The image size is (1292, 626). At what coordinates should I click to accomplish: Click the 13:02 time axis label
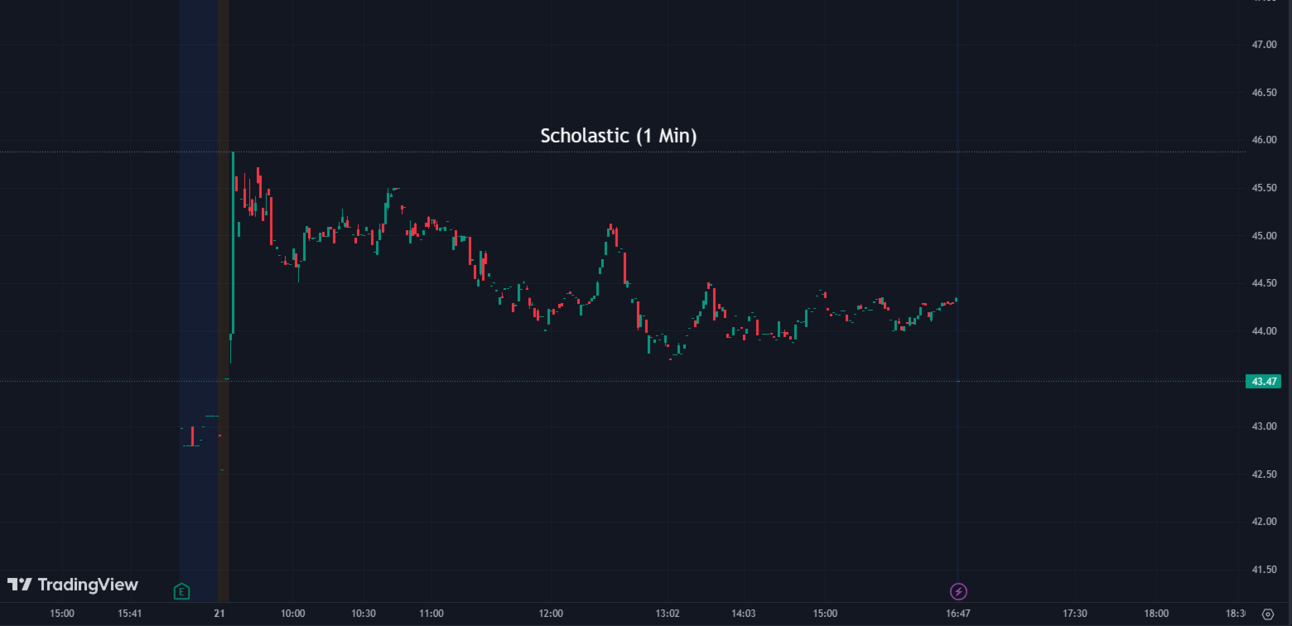click(668, 613)
